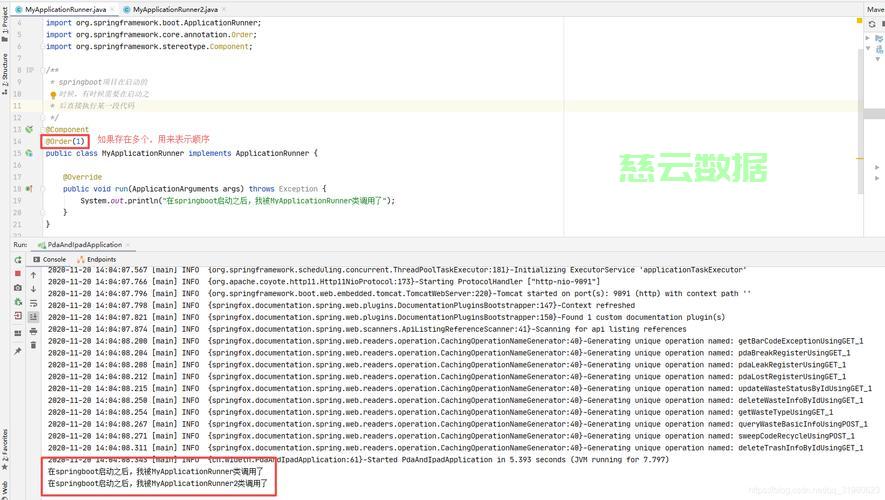Click the implements-method gutter icon beside run method
Image resolution: width=885 pixels, height=500 pixels.
[x=29, y=188]
